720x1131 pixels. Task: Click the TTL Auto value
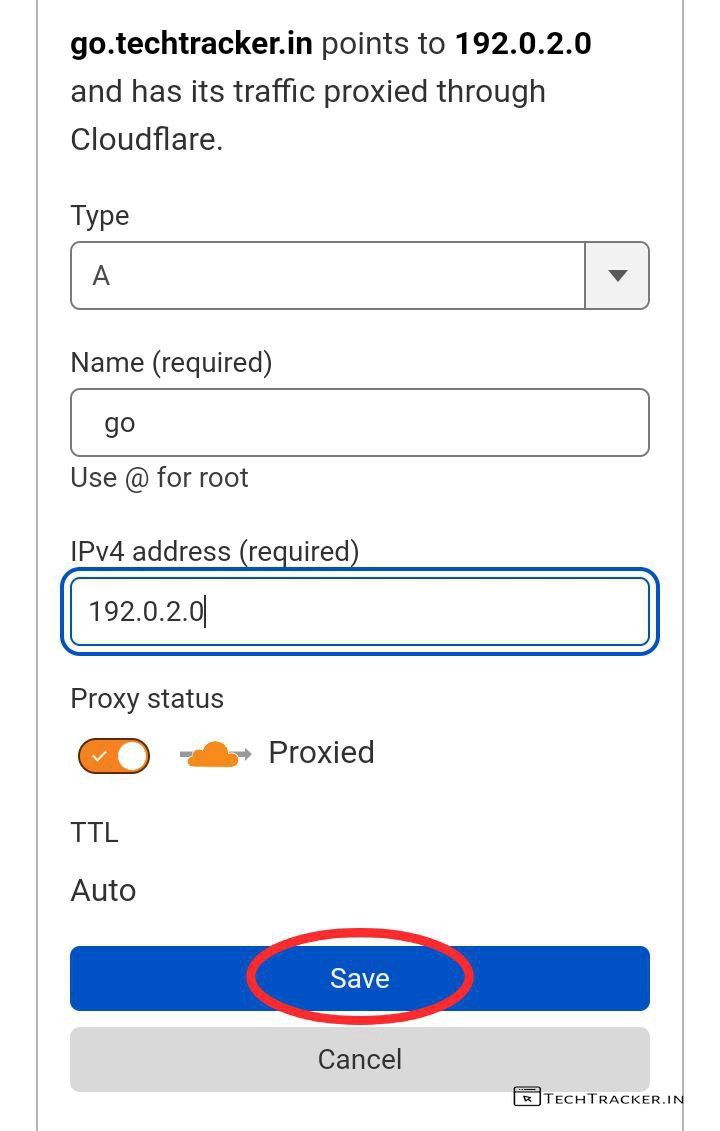coord(103,890)
